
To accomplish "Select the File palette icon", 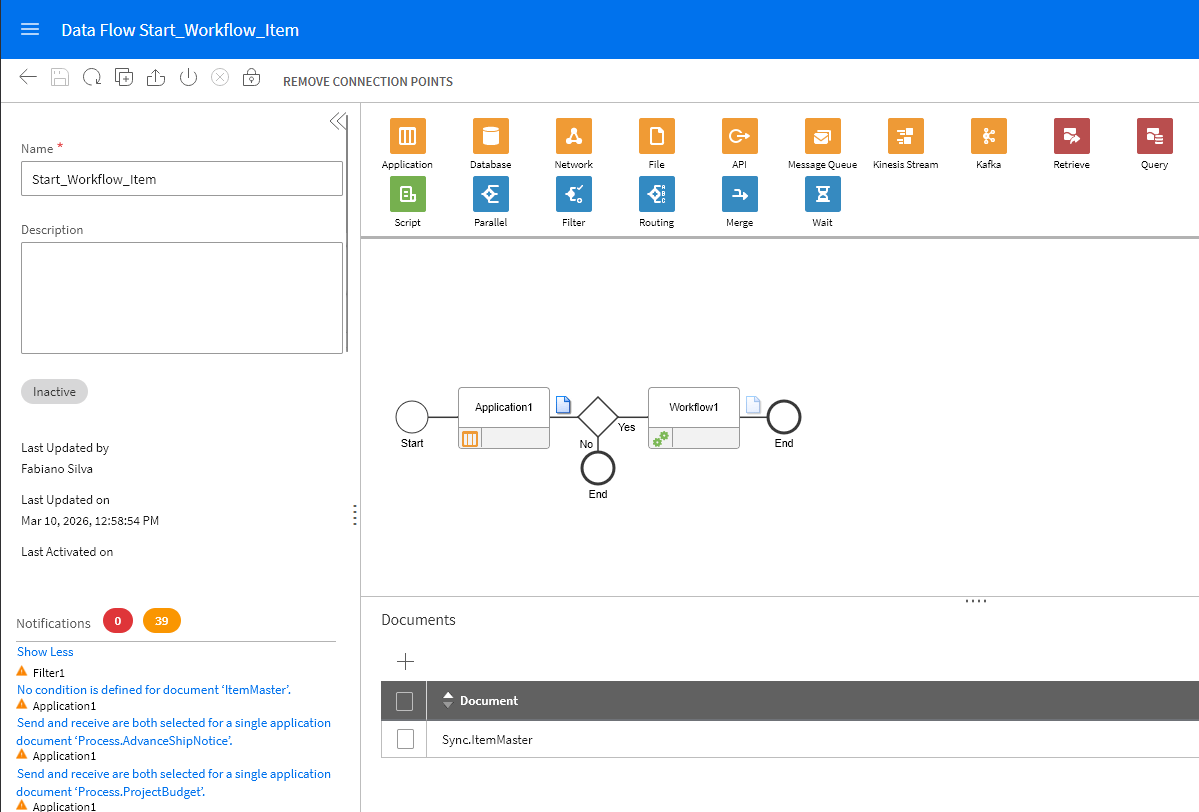I will click(657, 136).
